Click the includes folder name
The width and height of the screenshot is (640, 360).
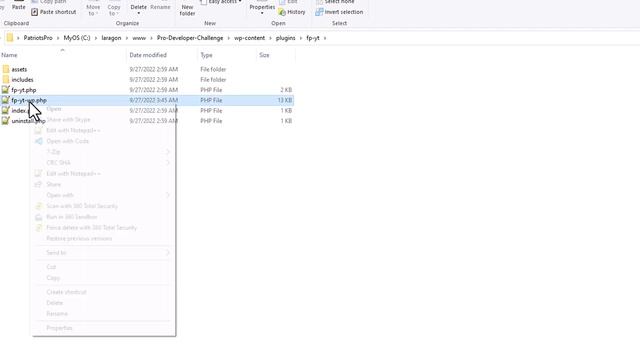22,80
